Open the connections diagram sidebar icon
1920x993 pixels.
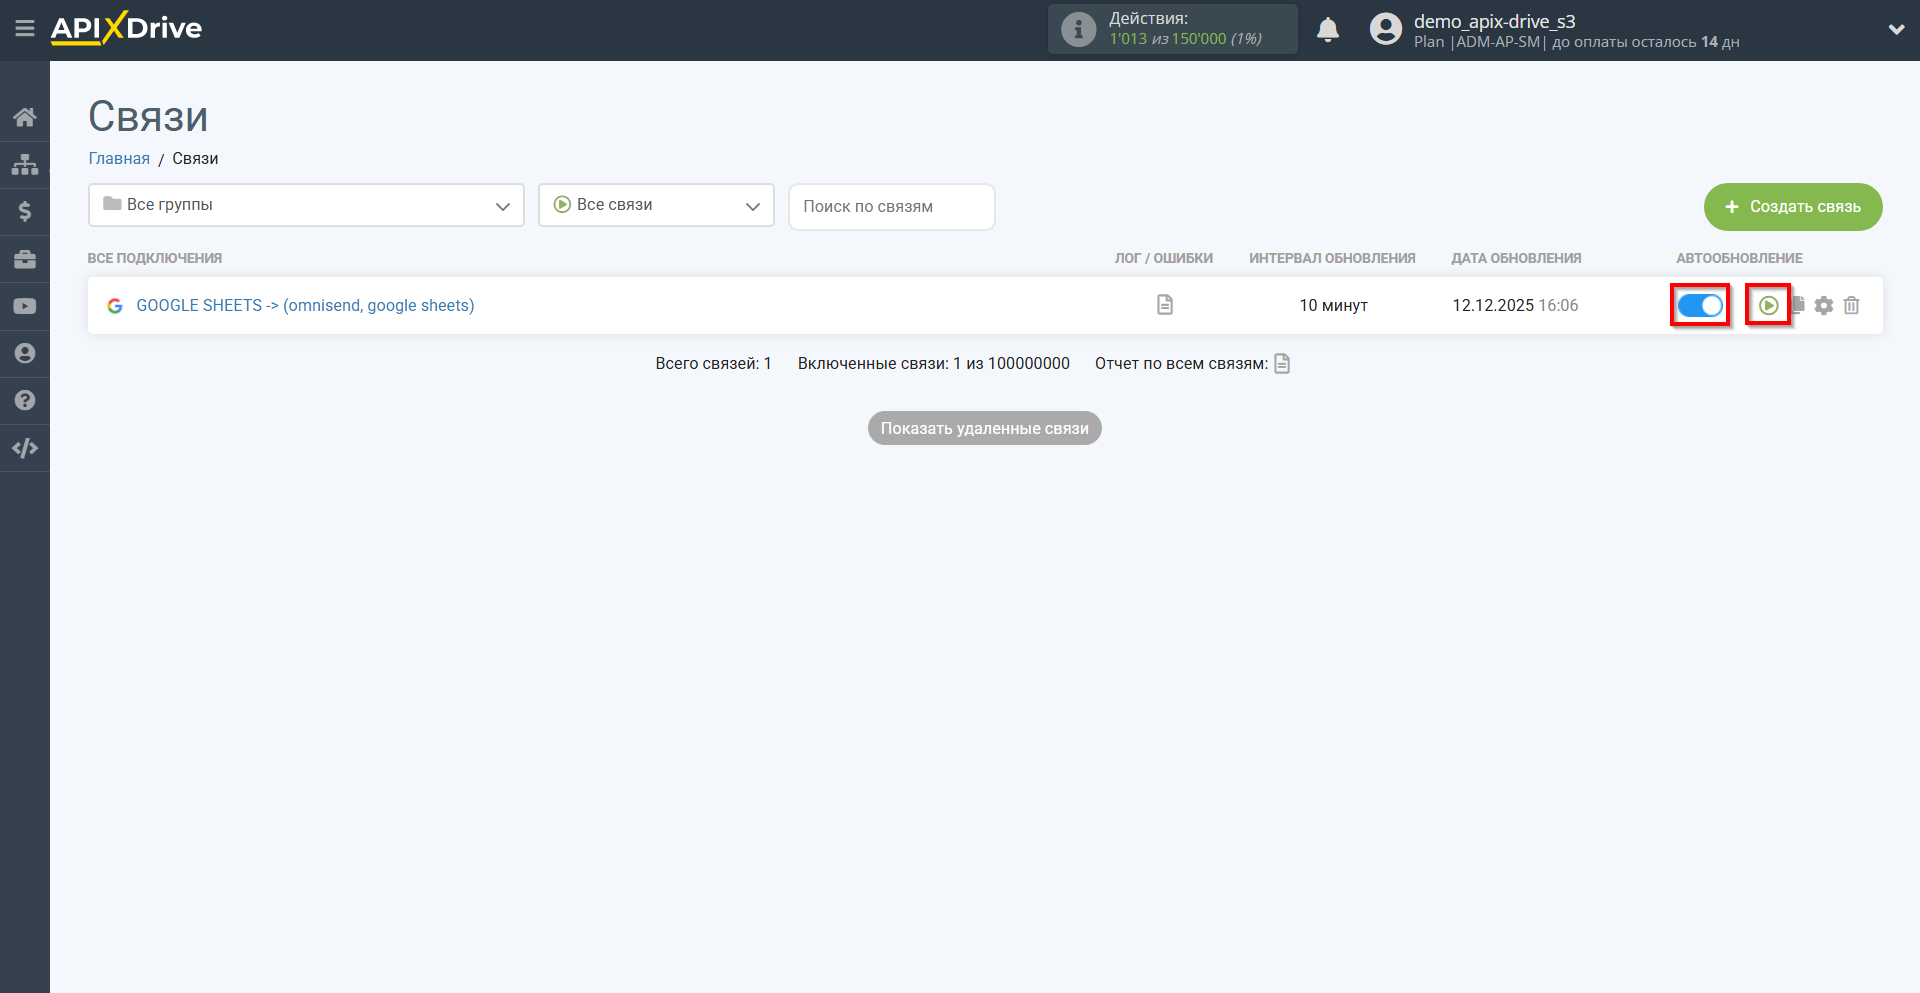[x=24, y=163]
